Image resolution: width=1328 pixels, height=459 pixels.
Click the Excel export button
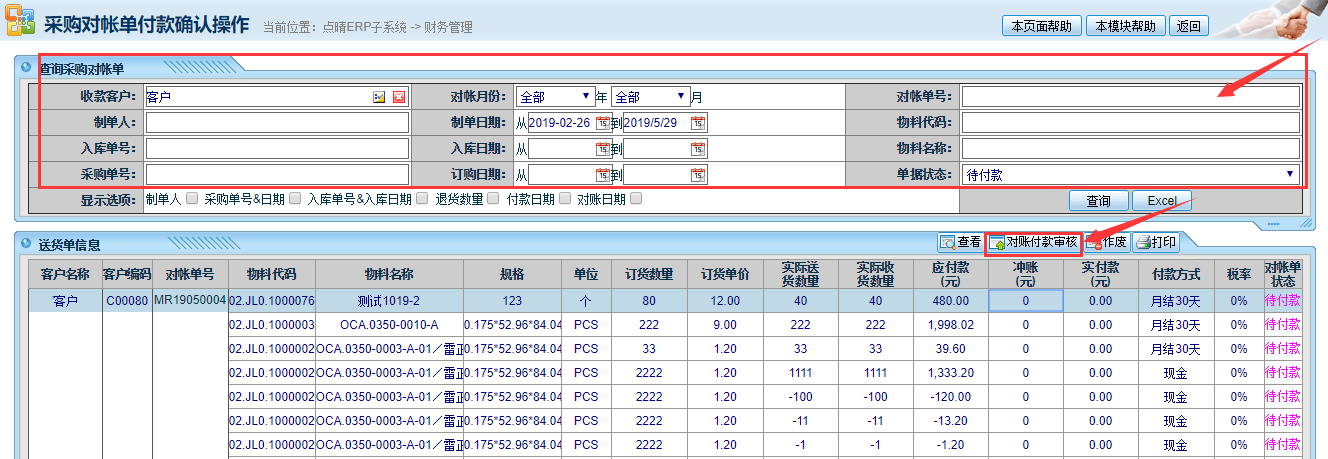[x=1161, y=201]
